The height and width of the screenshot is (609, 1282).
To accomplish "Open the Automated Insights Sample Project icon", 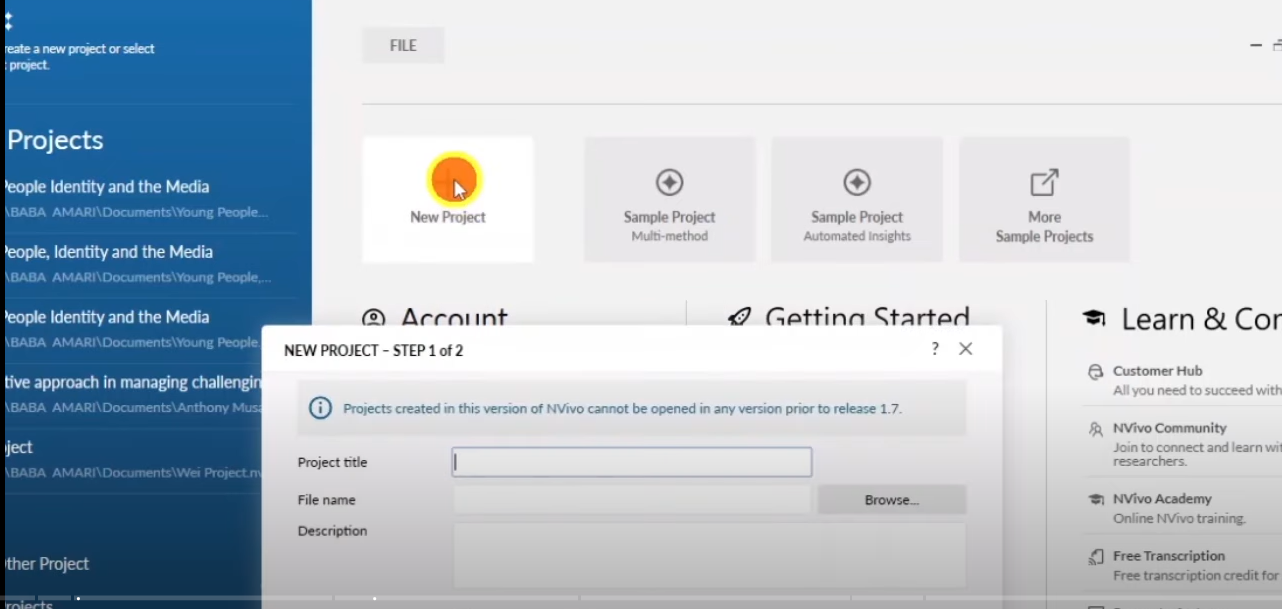I will (857, 182).
